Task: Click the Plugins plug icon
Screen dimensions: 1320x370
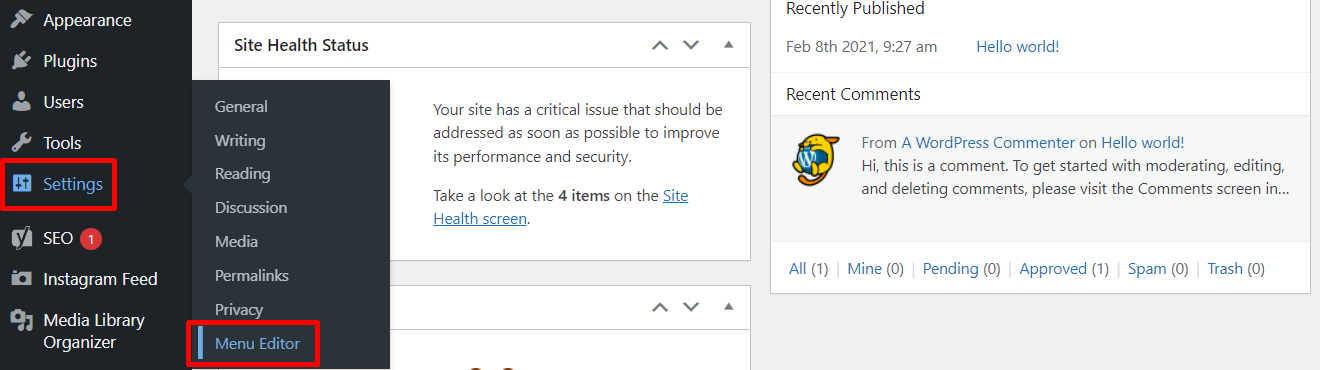Action: [21, 61]
